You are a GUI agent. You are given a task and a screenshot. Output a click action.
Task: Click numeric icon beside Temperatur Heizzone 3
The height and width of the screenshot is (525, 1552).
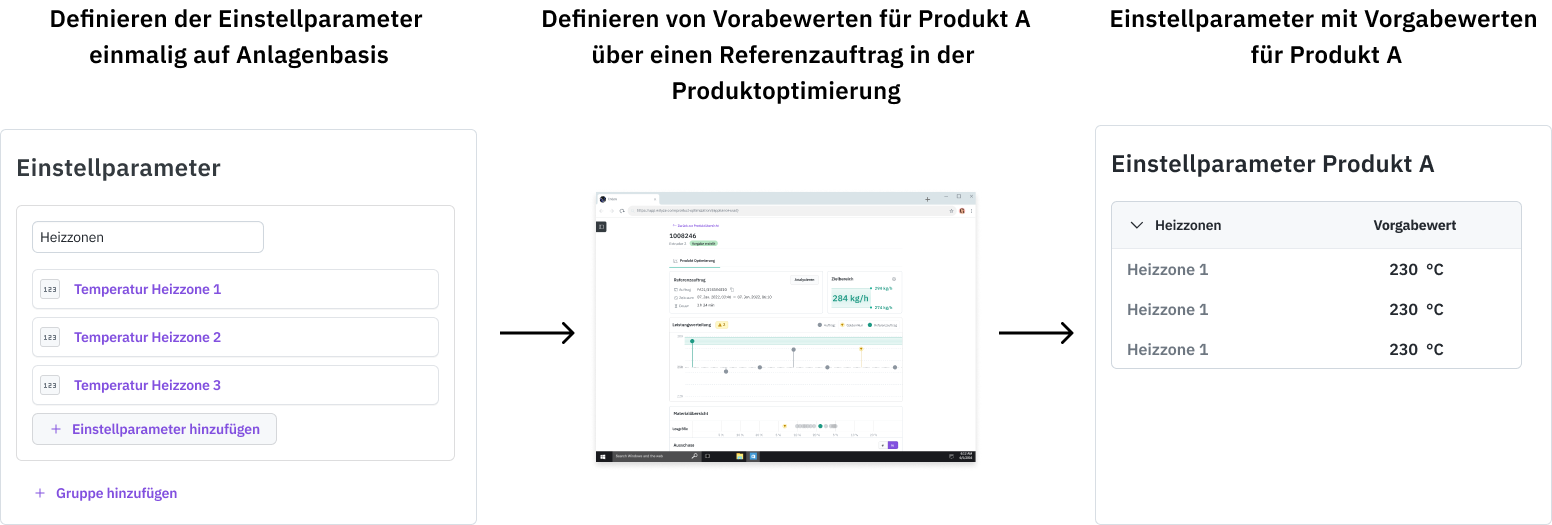[x=50, y=385]
